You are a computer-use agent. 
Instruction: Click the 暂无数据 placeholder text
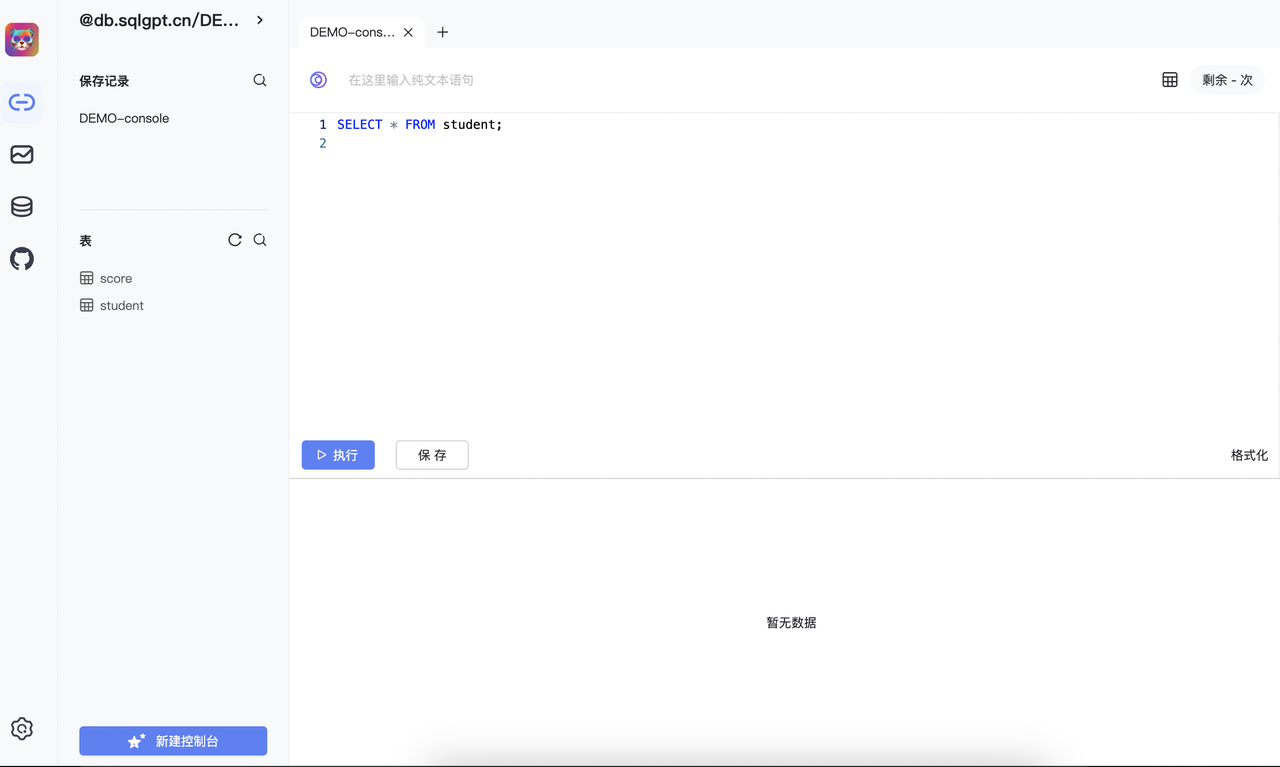[x=791, y=622]
